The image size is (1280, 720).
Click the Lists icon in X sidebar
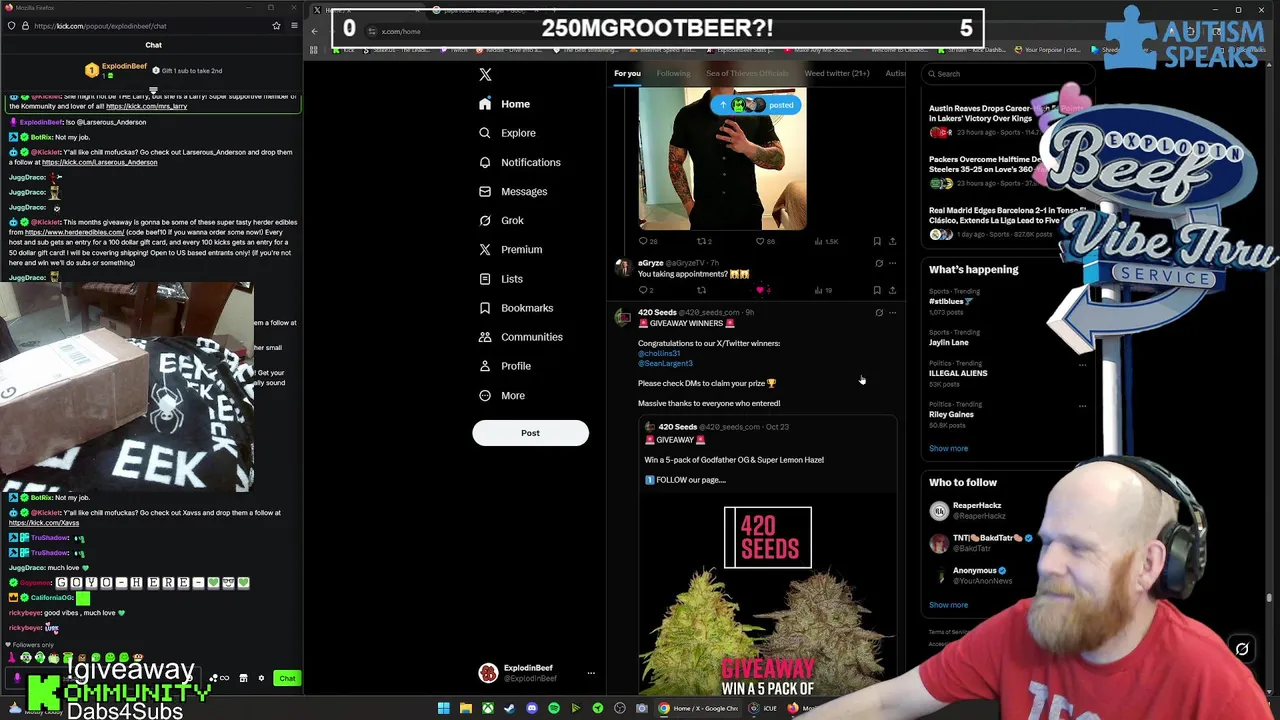(485, 279)
